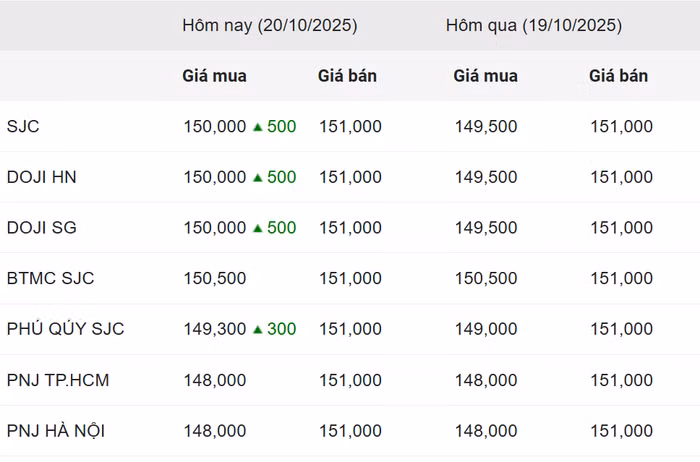Select the Hôm nay (20/10/2025) header
700x462 pixels.
coord(269,25)
